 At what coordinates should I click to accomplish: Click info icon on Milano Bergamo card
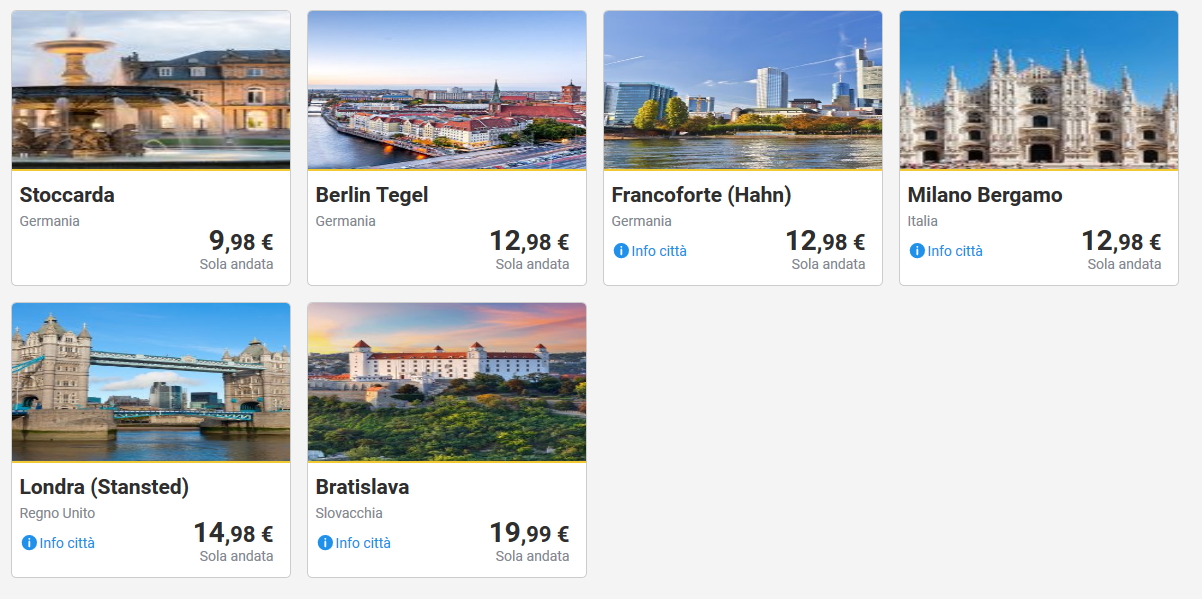[x=917, y=251]
